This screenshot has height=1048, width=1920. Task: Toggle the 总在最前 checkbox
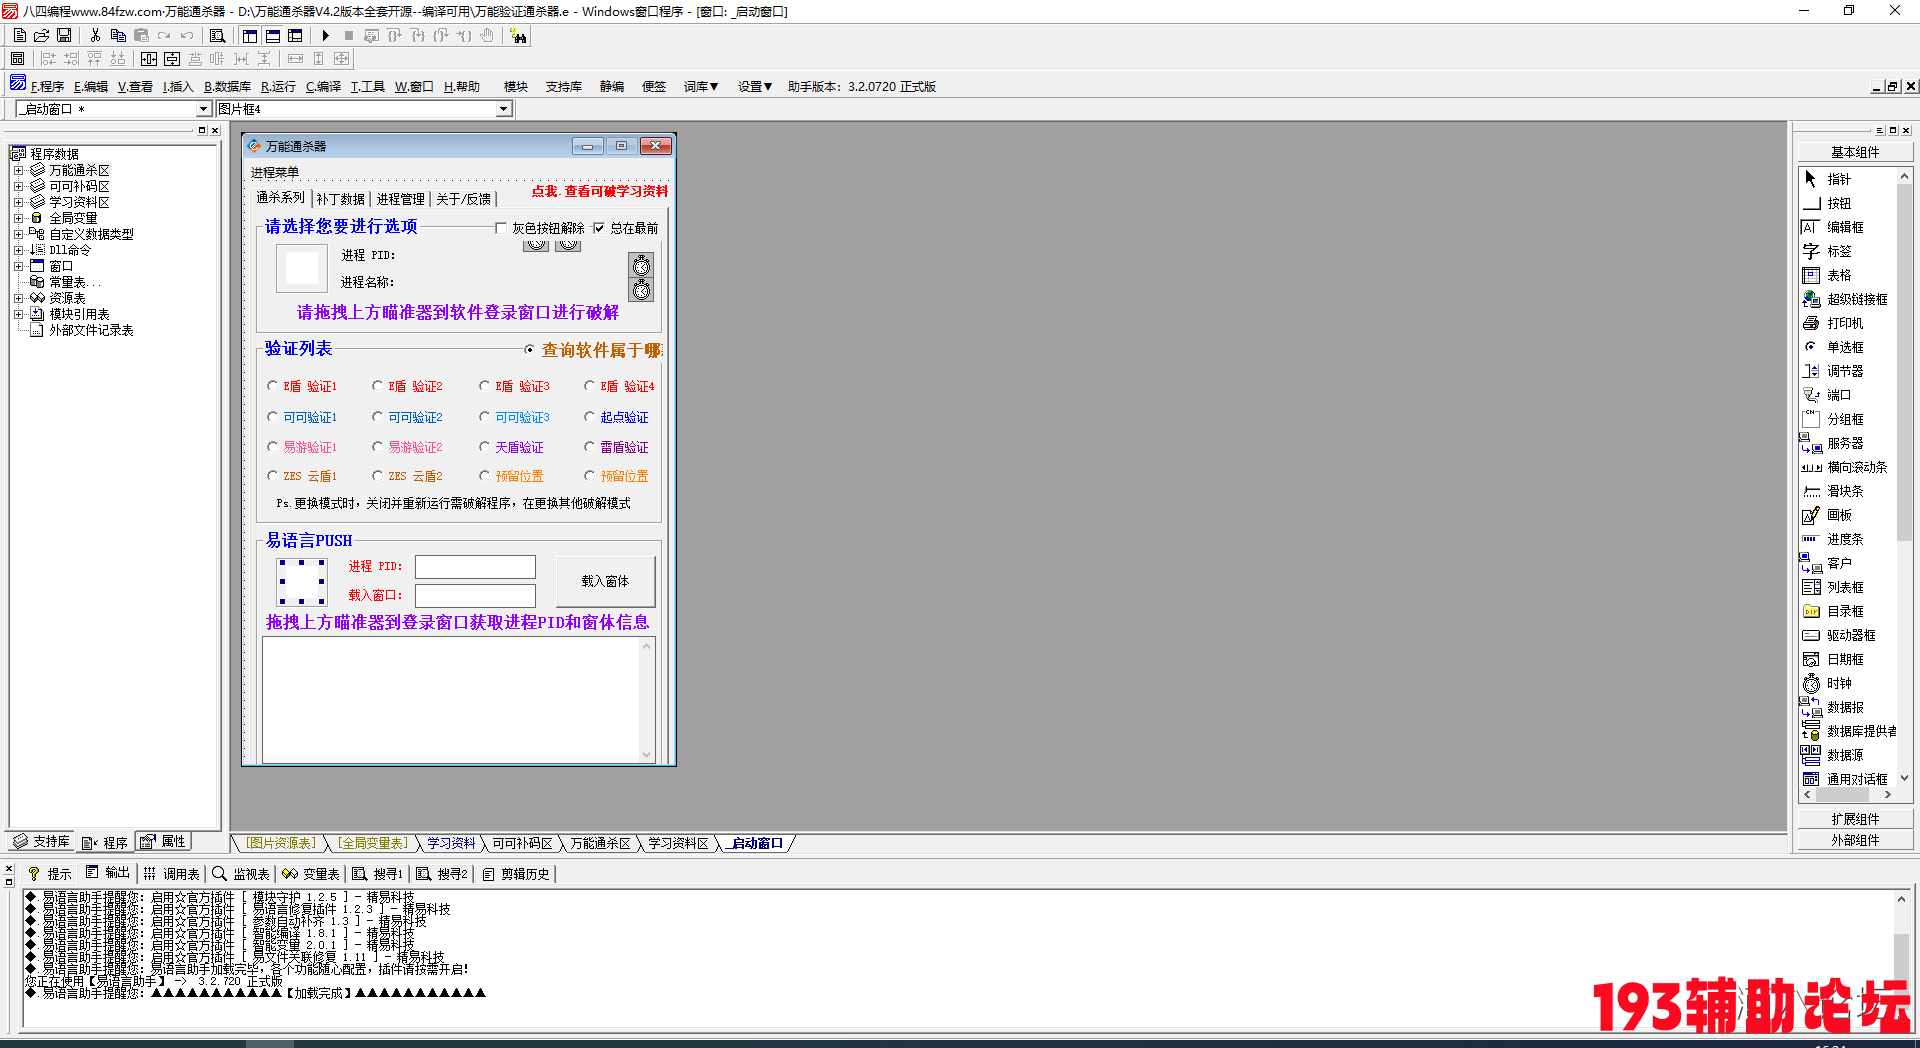pos(599,228)
